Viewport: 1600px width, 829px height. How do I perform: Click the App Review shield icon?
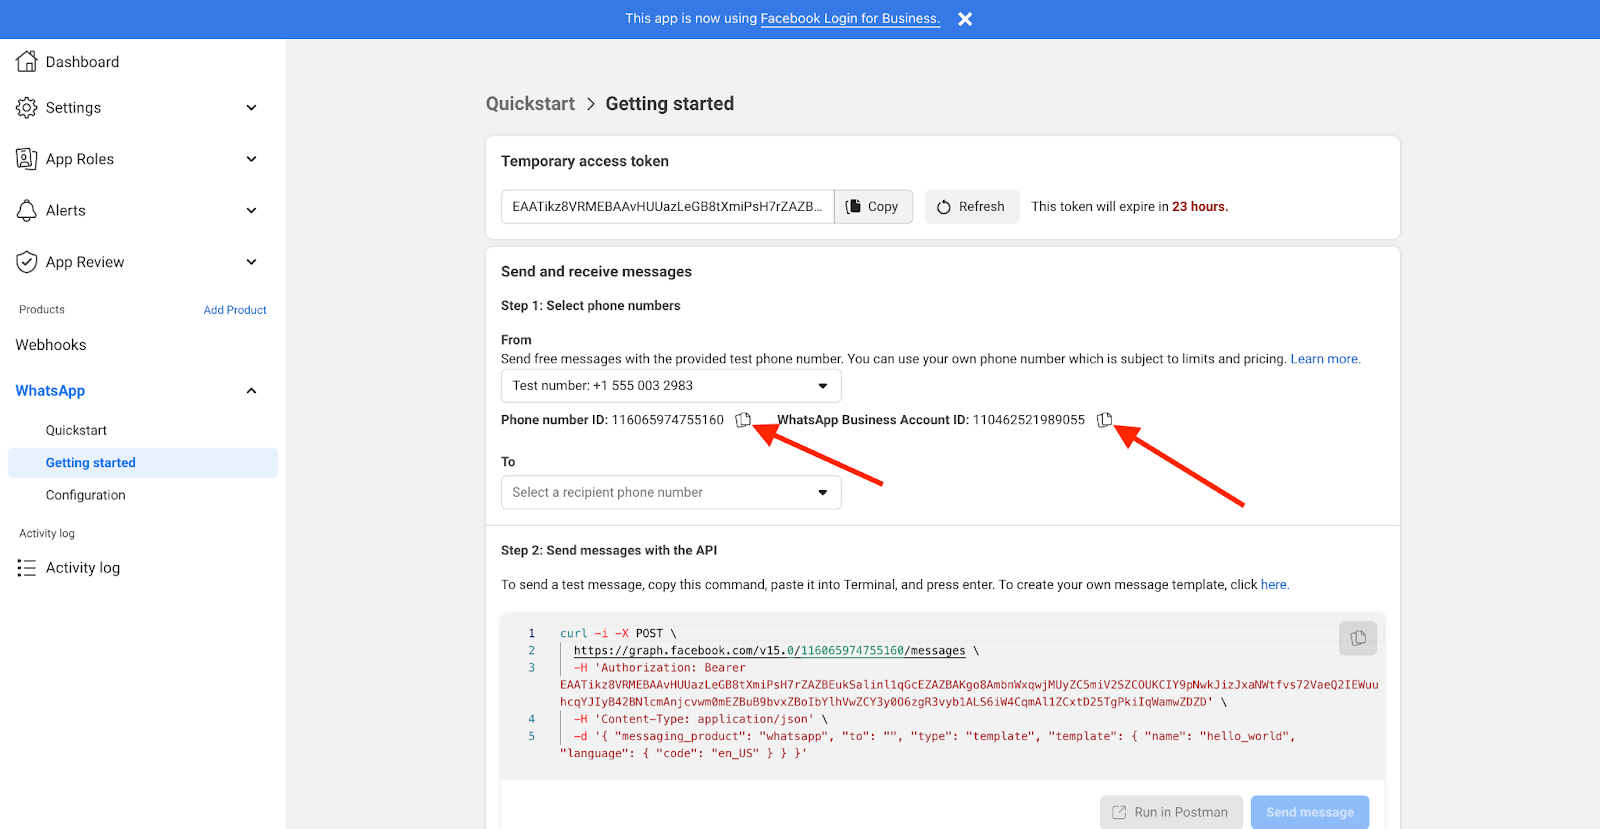[x=27, y=262]
